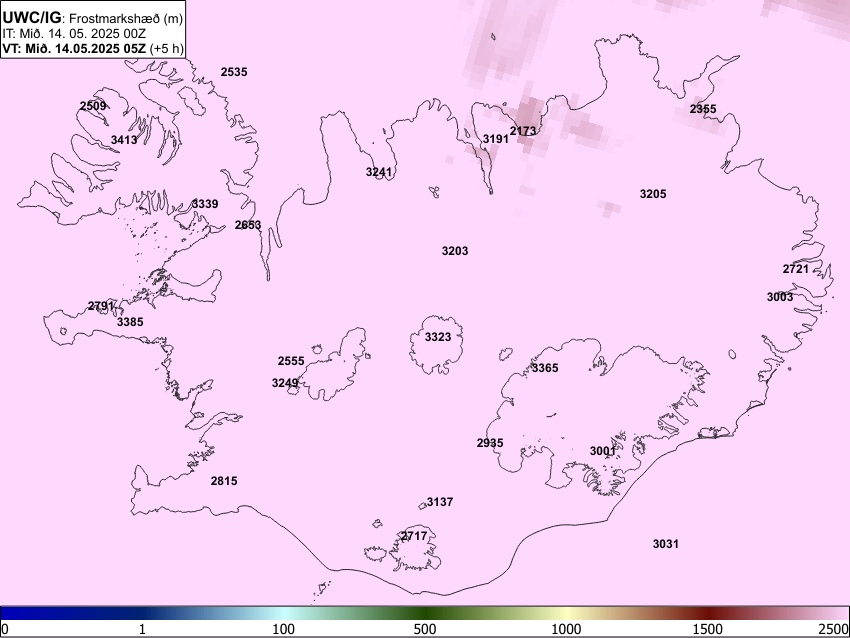Click the VT valid time line

(93, 48)
